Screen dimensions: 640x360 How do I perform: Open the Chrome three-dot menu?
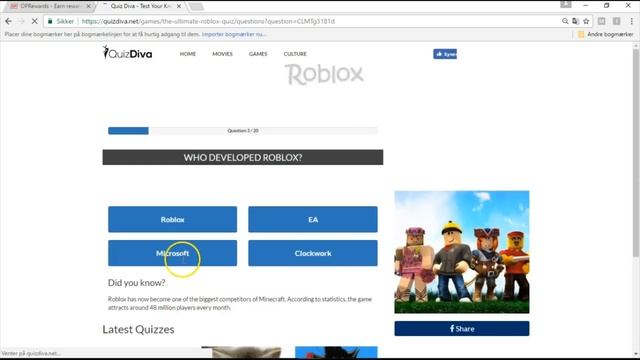point(631,21)
